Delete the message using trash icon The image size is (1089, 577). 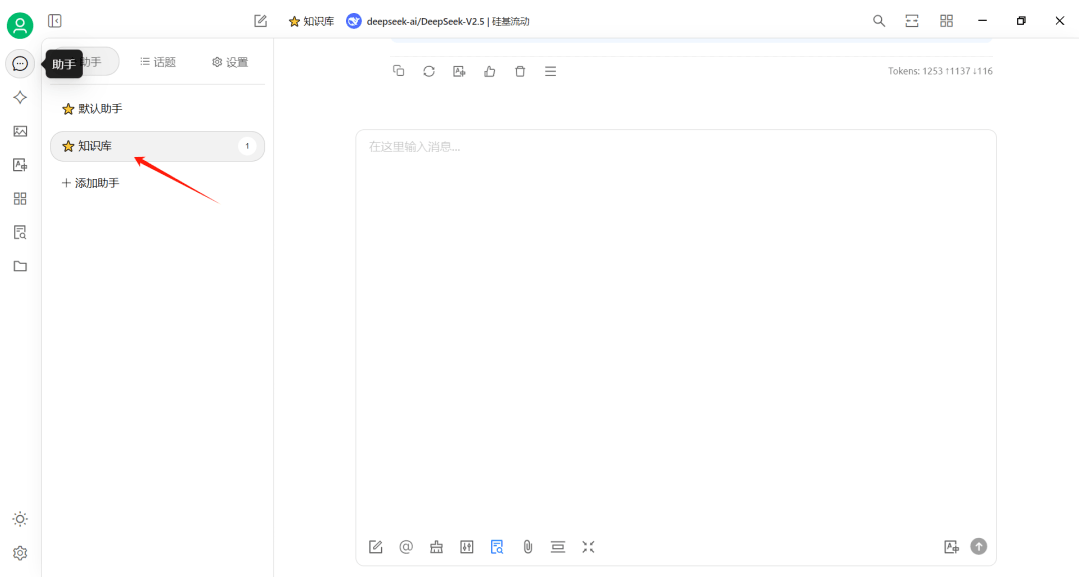520,71
